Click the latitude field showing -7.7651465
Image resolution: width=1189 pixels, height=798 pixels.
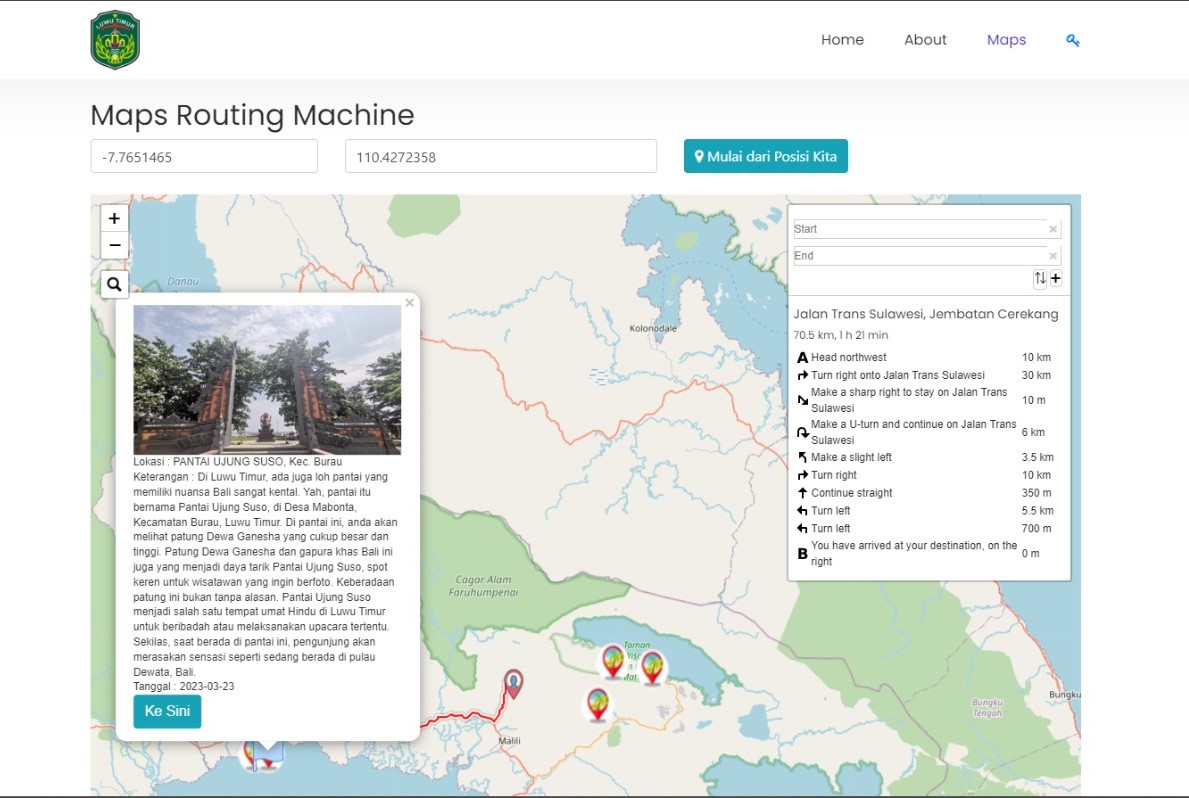coord(204,156)
